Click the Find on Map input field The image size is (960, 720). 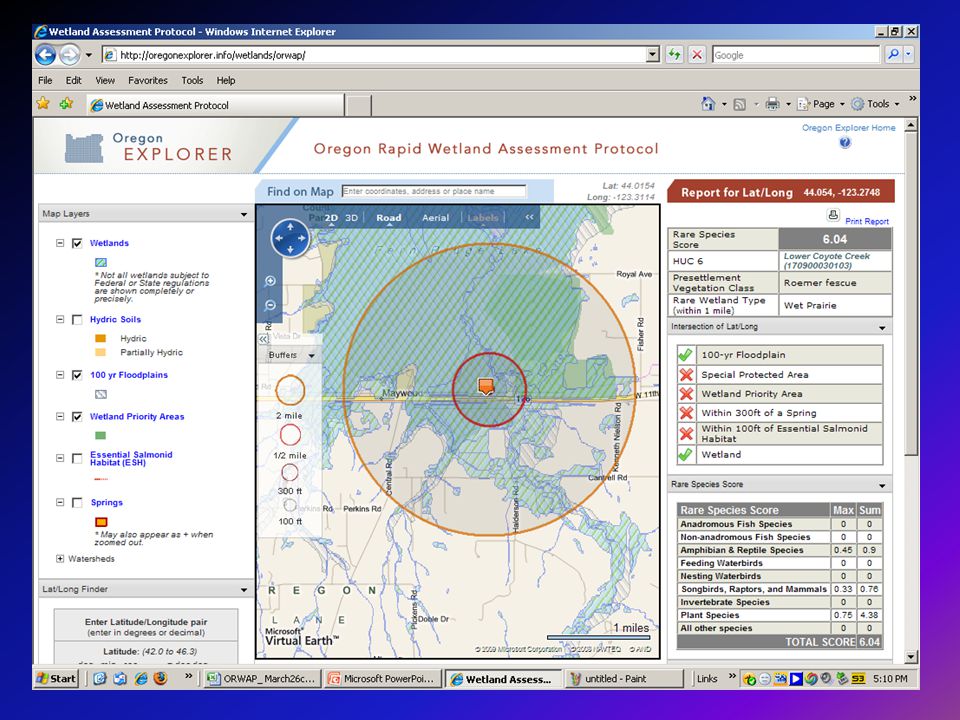(x=433, y=191)
